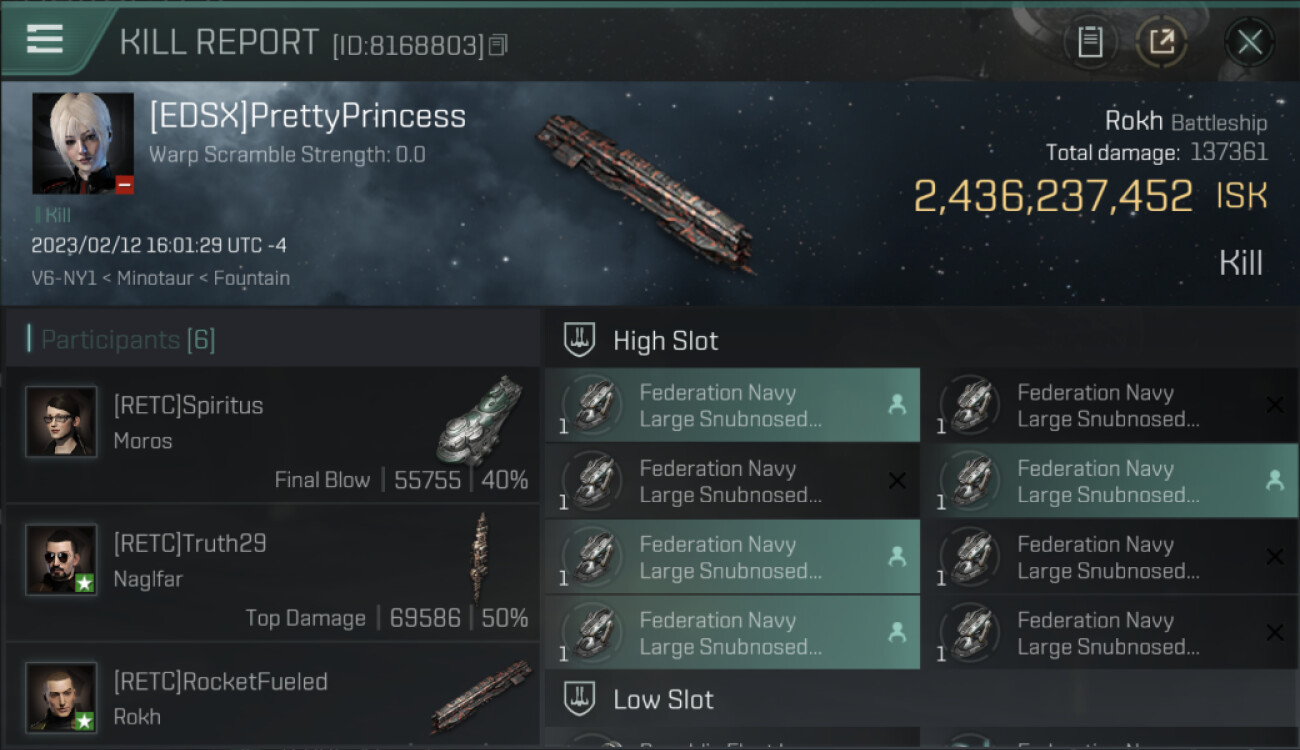Open Spiritus pilot portrait
Image resolution: width=1300 pixels, height=750 pixels.
tap(62, 422)
